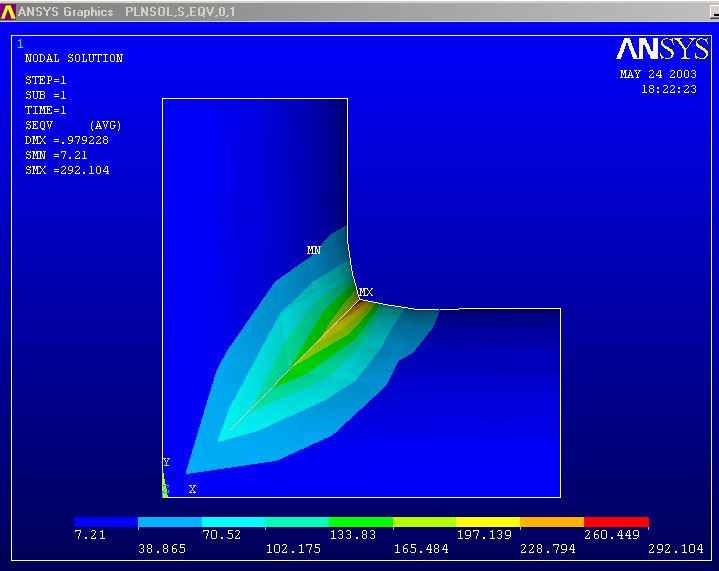The width and height of the screenshot is (719, 571).
Task: Pick the green legend color band
Action: point(361,522)
